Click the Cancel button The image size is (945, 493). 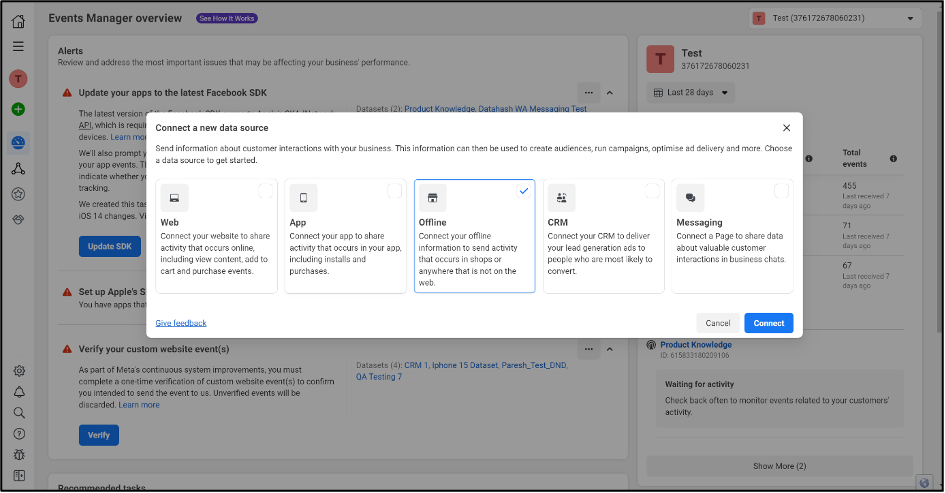click(x=718, y=323)
